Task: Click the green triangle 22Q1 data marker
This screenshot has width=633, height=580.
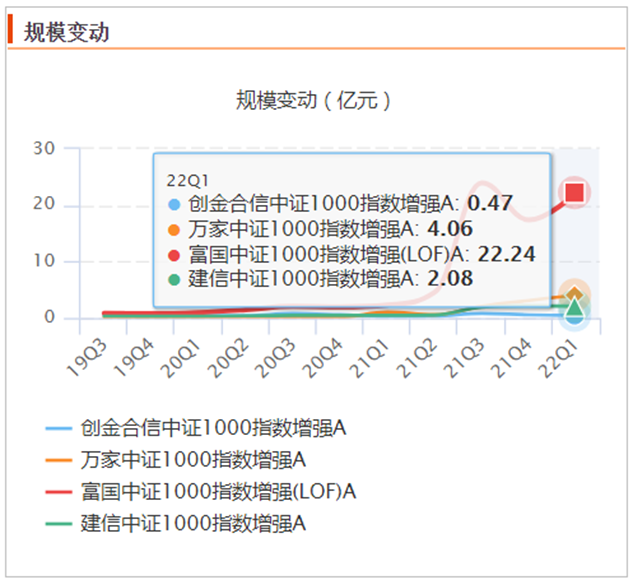Action: pos(574,308)
